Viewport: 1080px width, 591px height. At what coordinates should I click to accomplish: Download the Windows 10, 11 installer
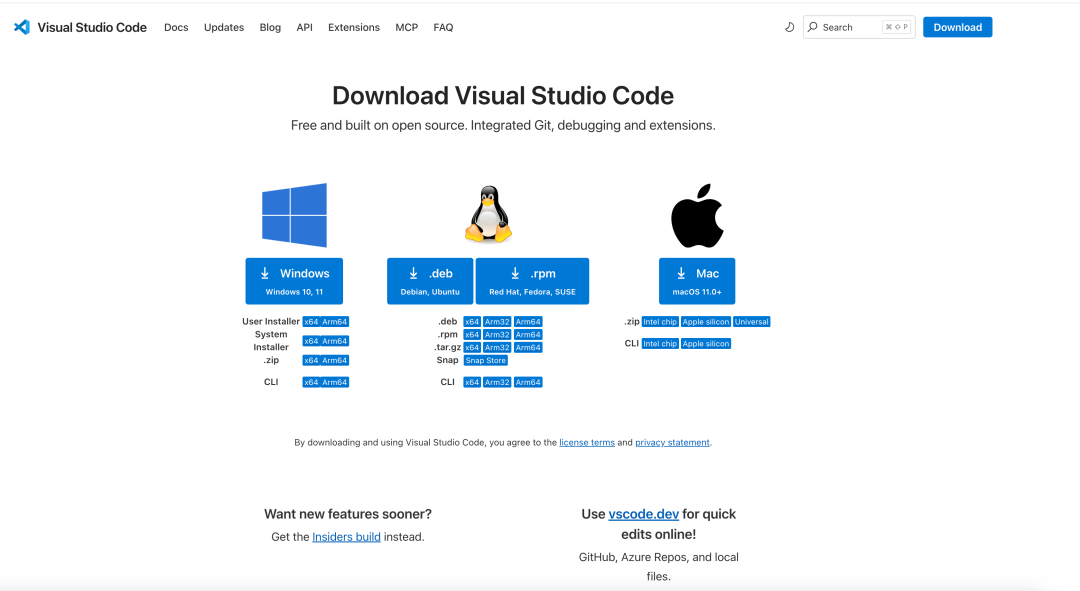point(294,281)
